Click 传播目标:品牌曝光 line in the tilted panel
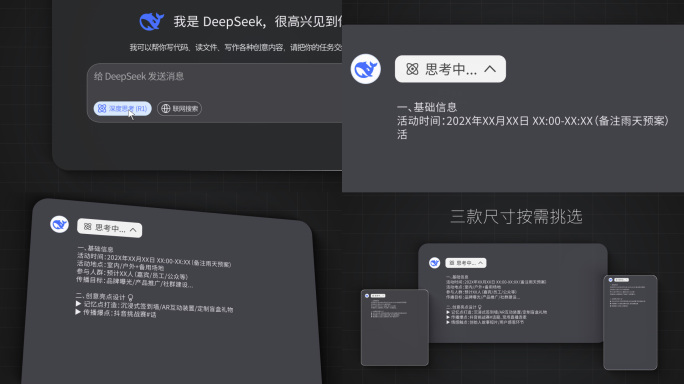Screen dimensions: 684x384 click(134, 282)
